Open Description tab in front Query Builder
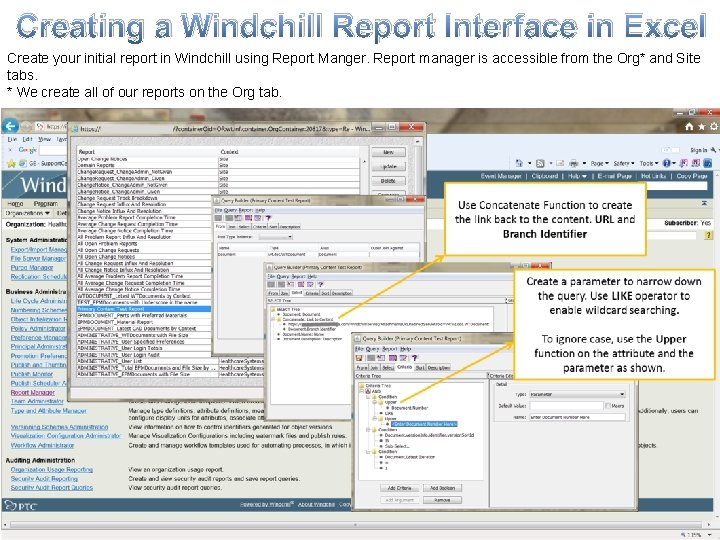The width and height of the screenshot is (720, 540). [439, 367]
